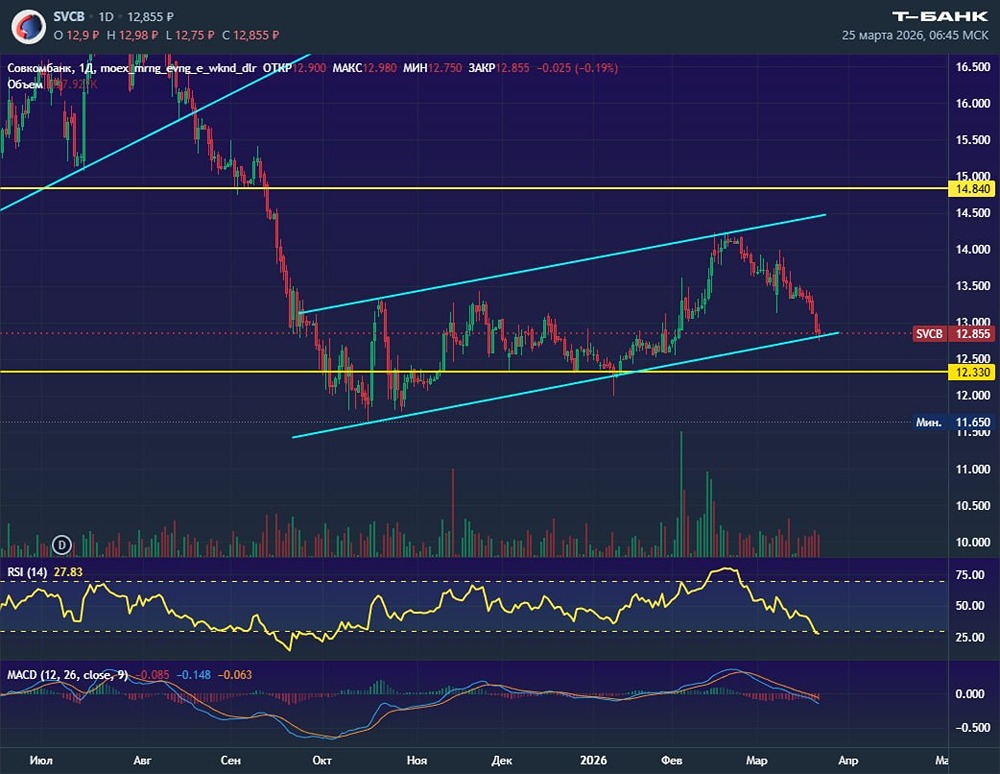
Task: Click the Окт label on time axis
Action: [x=322, y=761]
